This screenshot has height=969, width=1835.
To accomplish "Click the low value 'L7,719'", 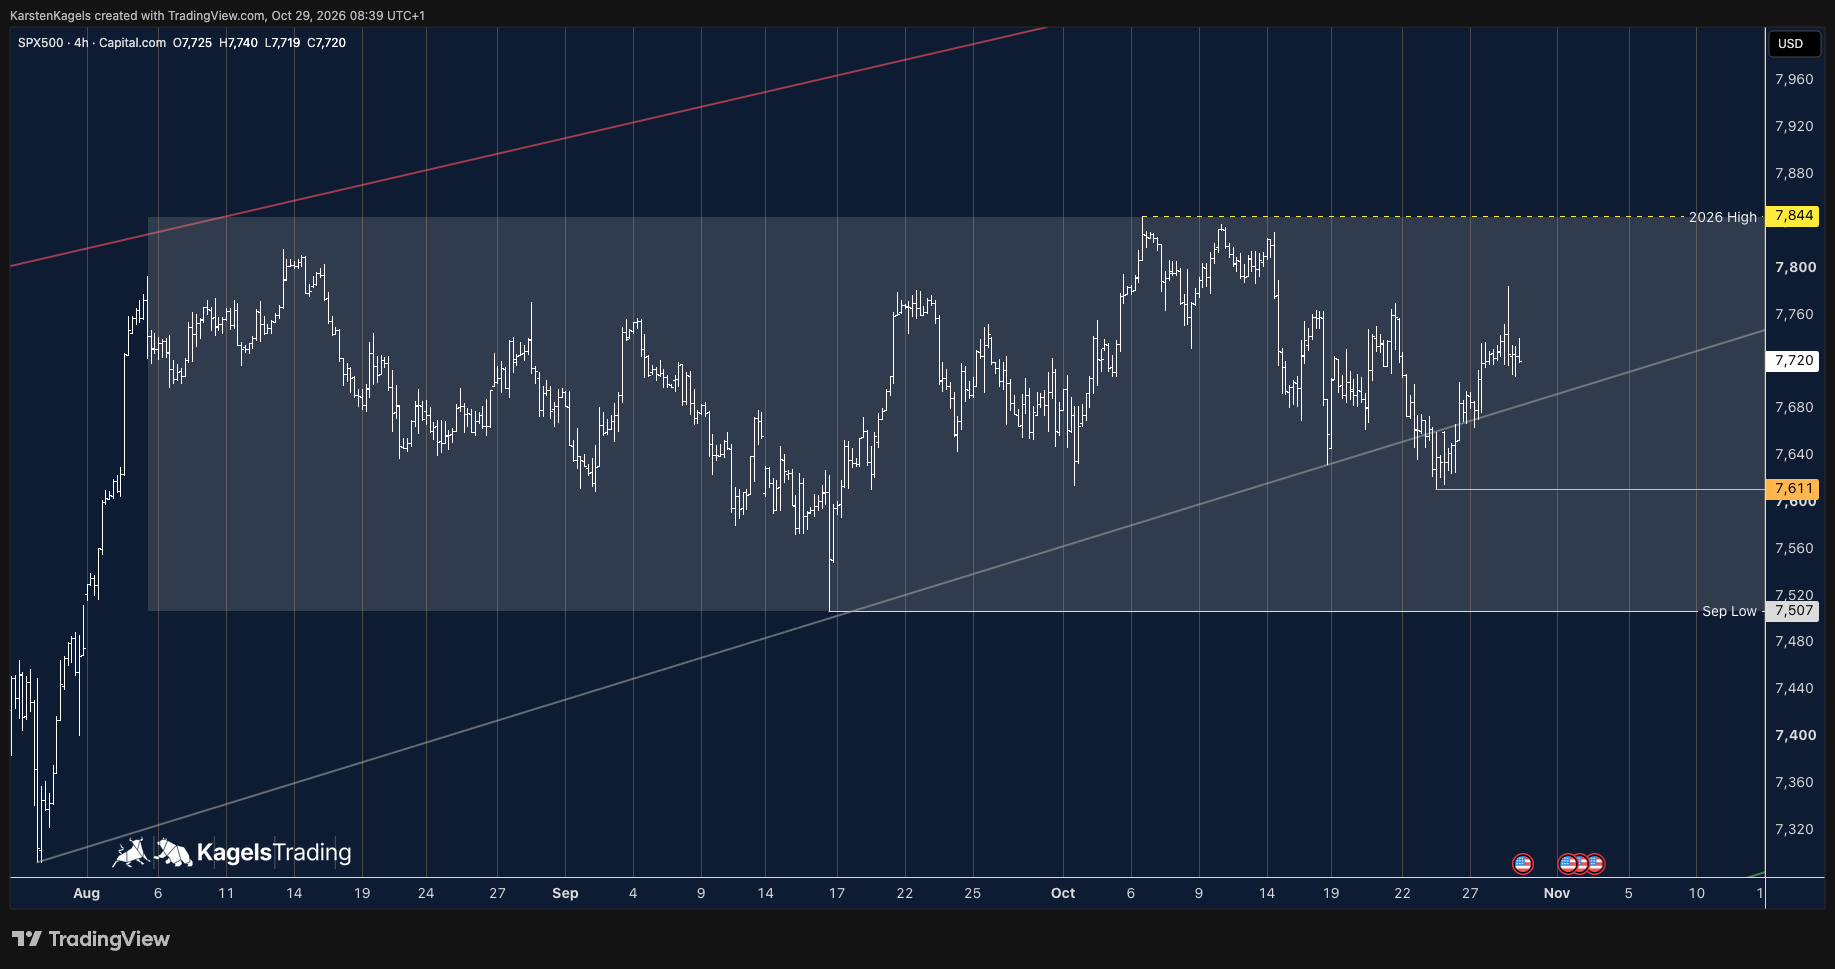I will point(282,43).
